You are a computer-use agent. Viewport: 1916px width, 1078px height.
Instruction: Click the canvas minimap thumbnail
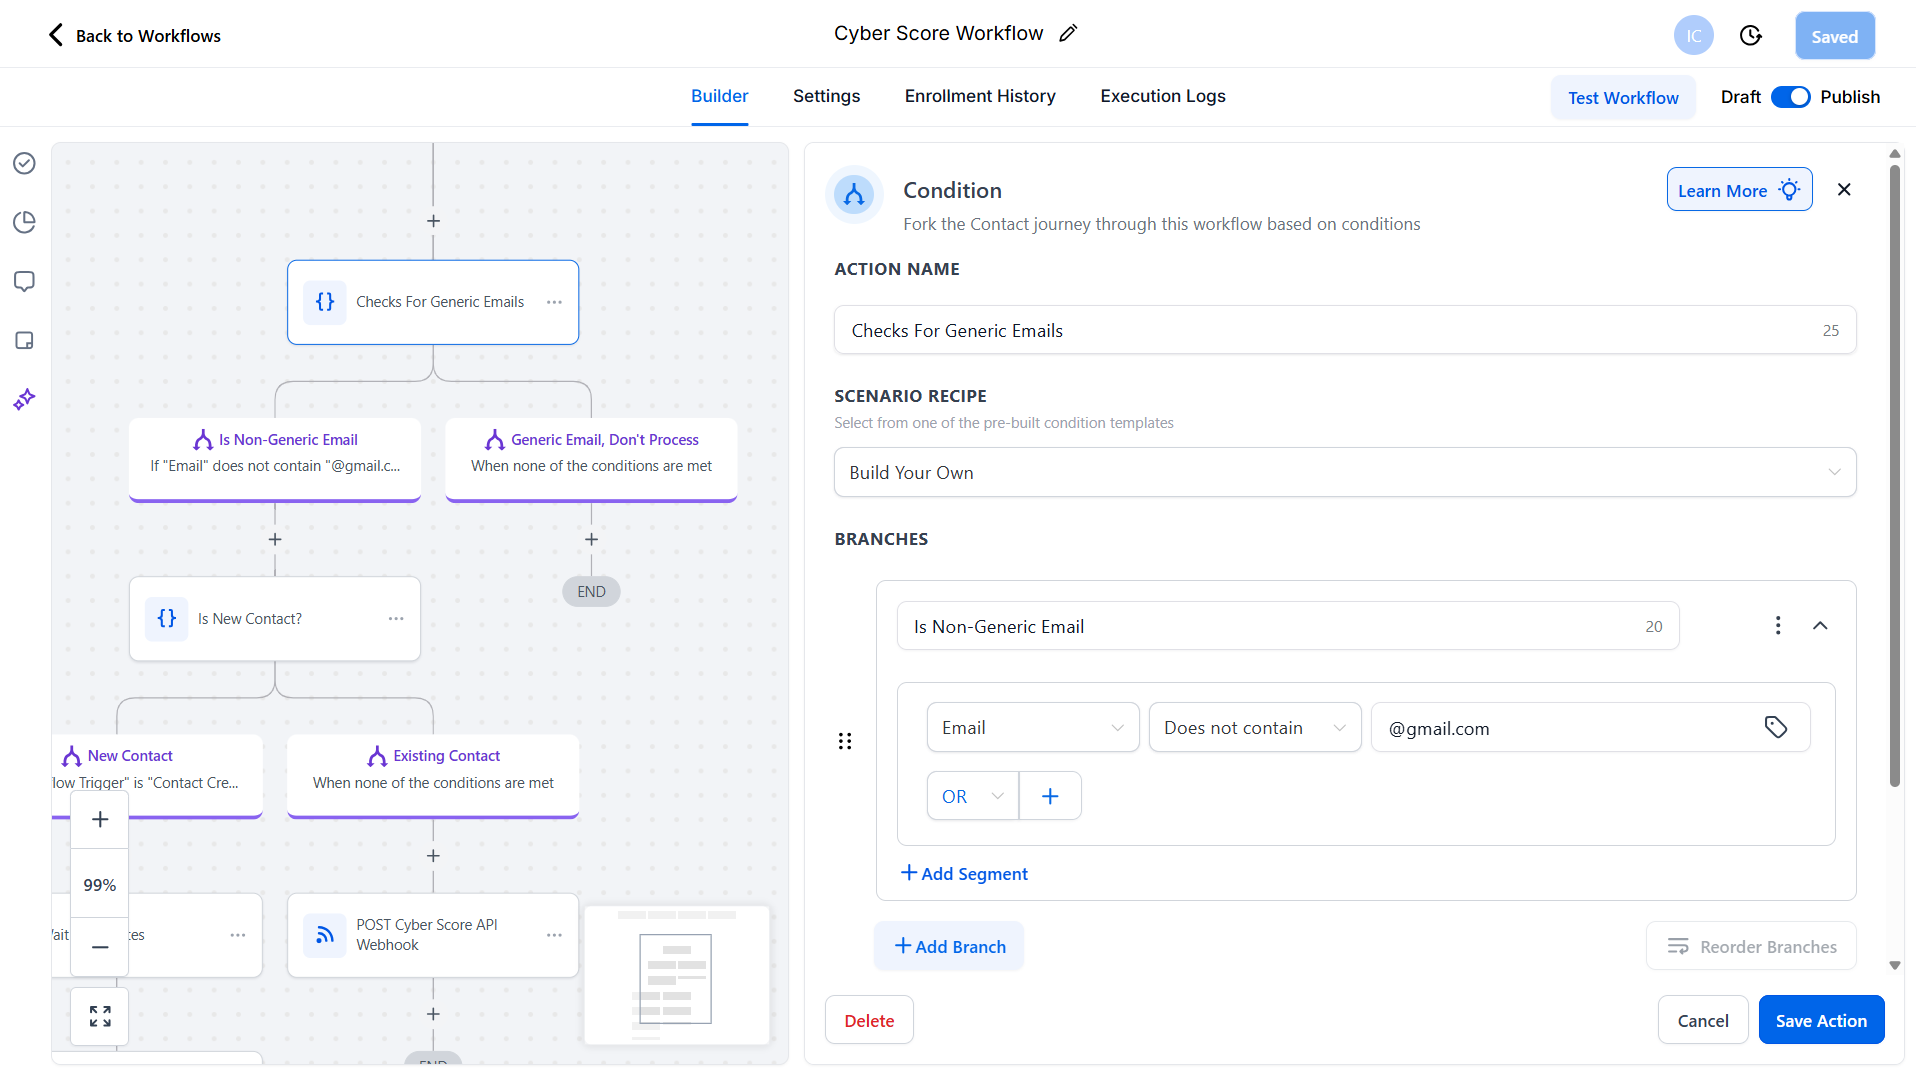coord(677,975)
